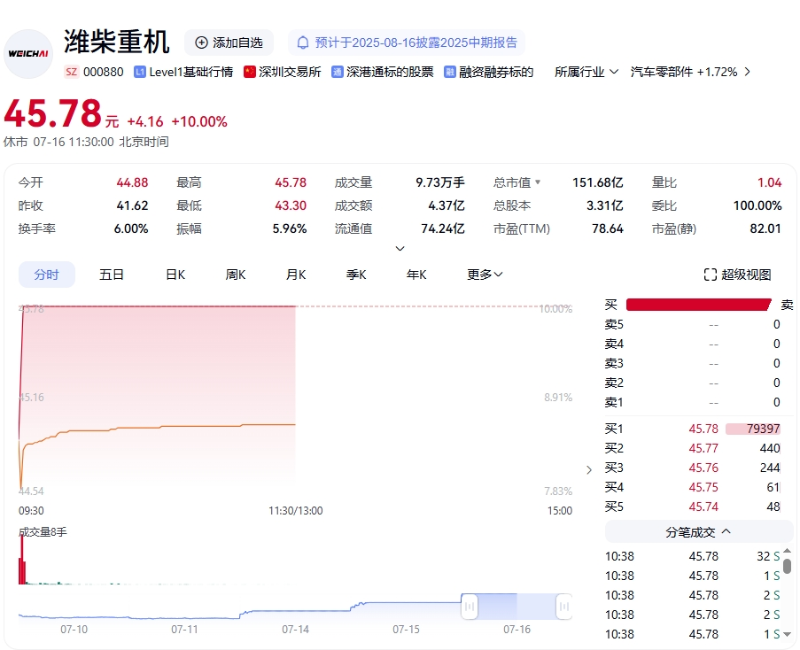Click the 总市值 value 151.68亿
This screenshot has width=800, height=650.
click(597, 183)
